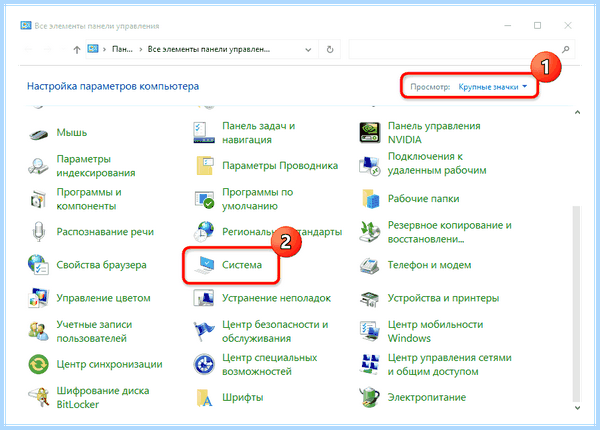Click the Управление цветом icon
Screen dimensions: 600x430
tap(38, 298)
